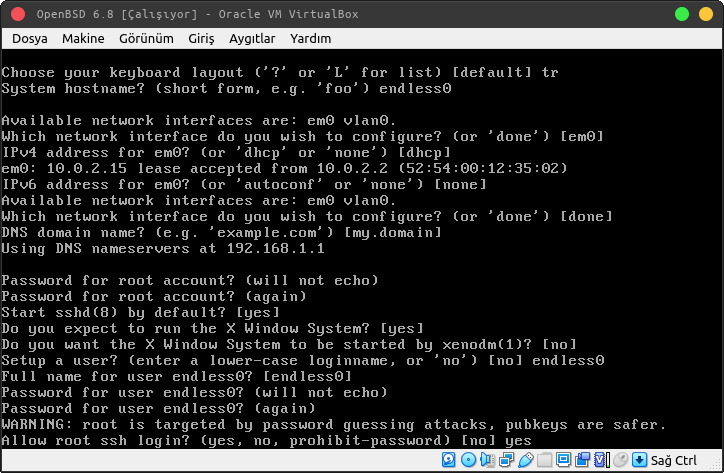Viewport: 724px width, 473px height.
Task: Click the 'Password for user endless0? (again)' line
Action: pos(158,408)
